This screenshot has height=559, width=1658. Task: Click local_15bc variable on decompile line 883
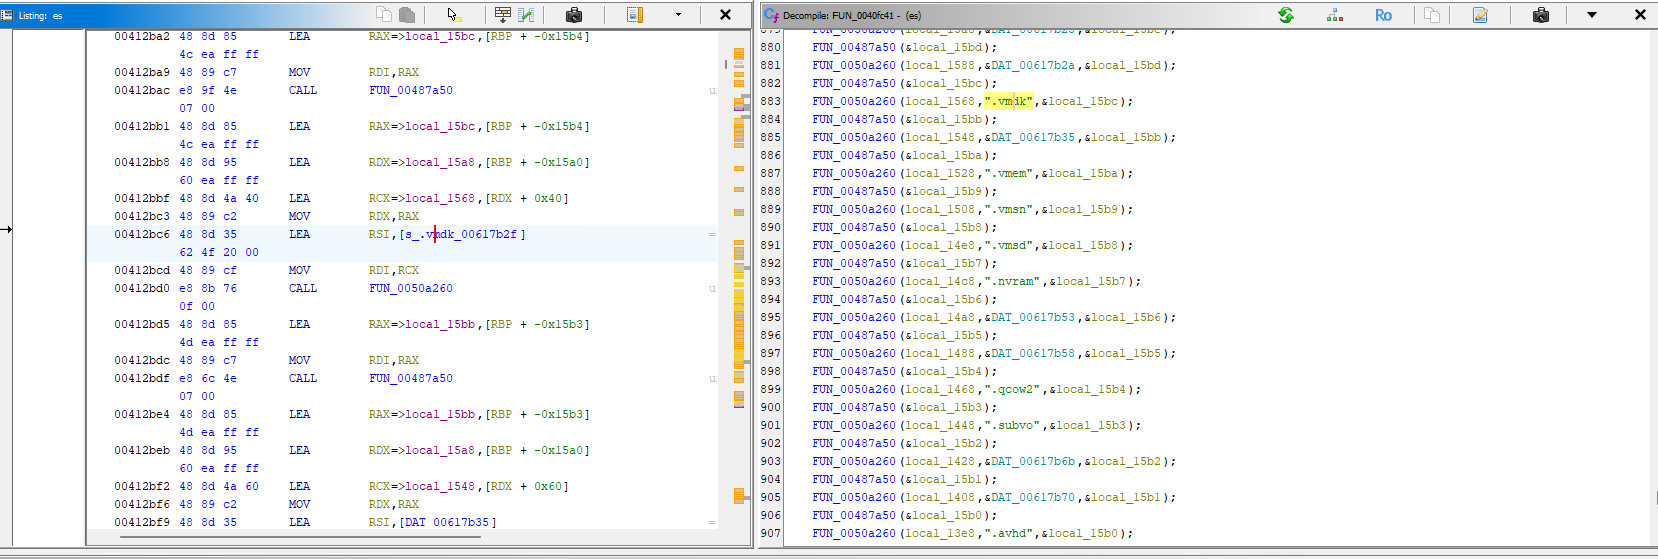[x=1083, y=101]
